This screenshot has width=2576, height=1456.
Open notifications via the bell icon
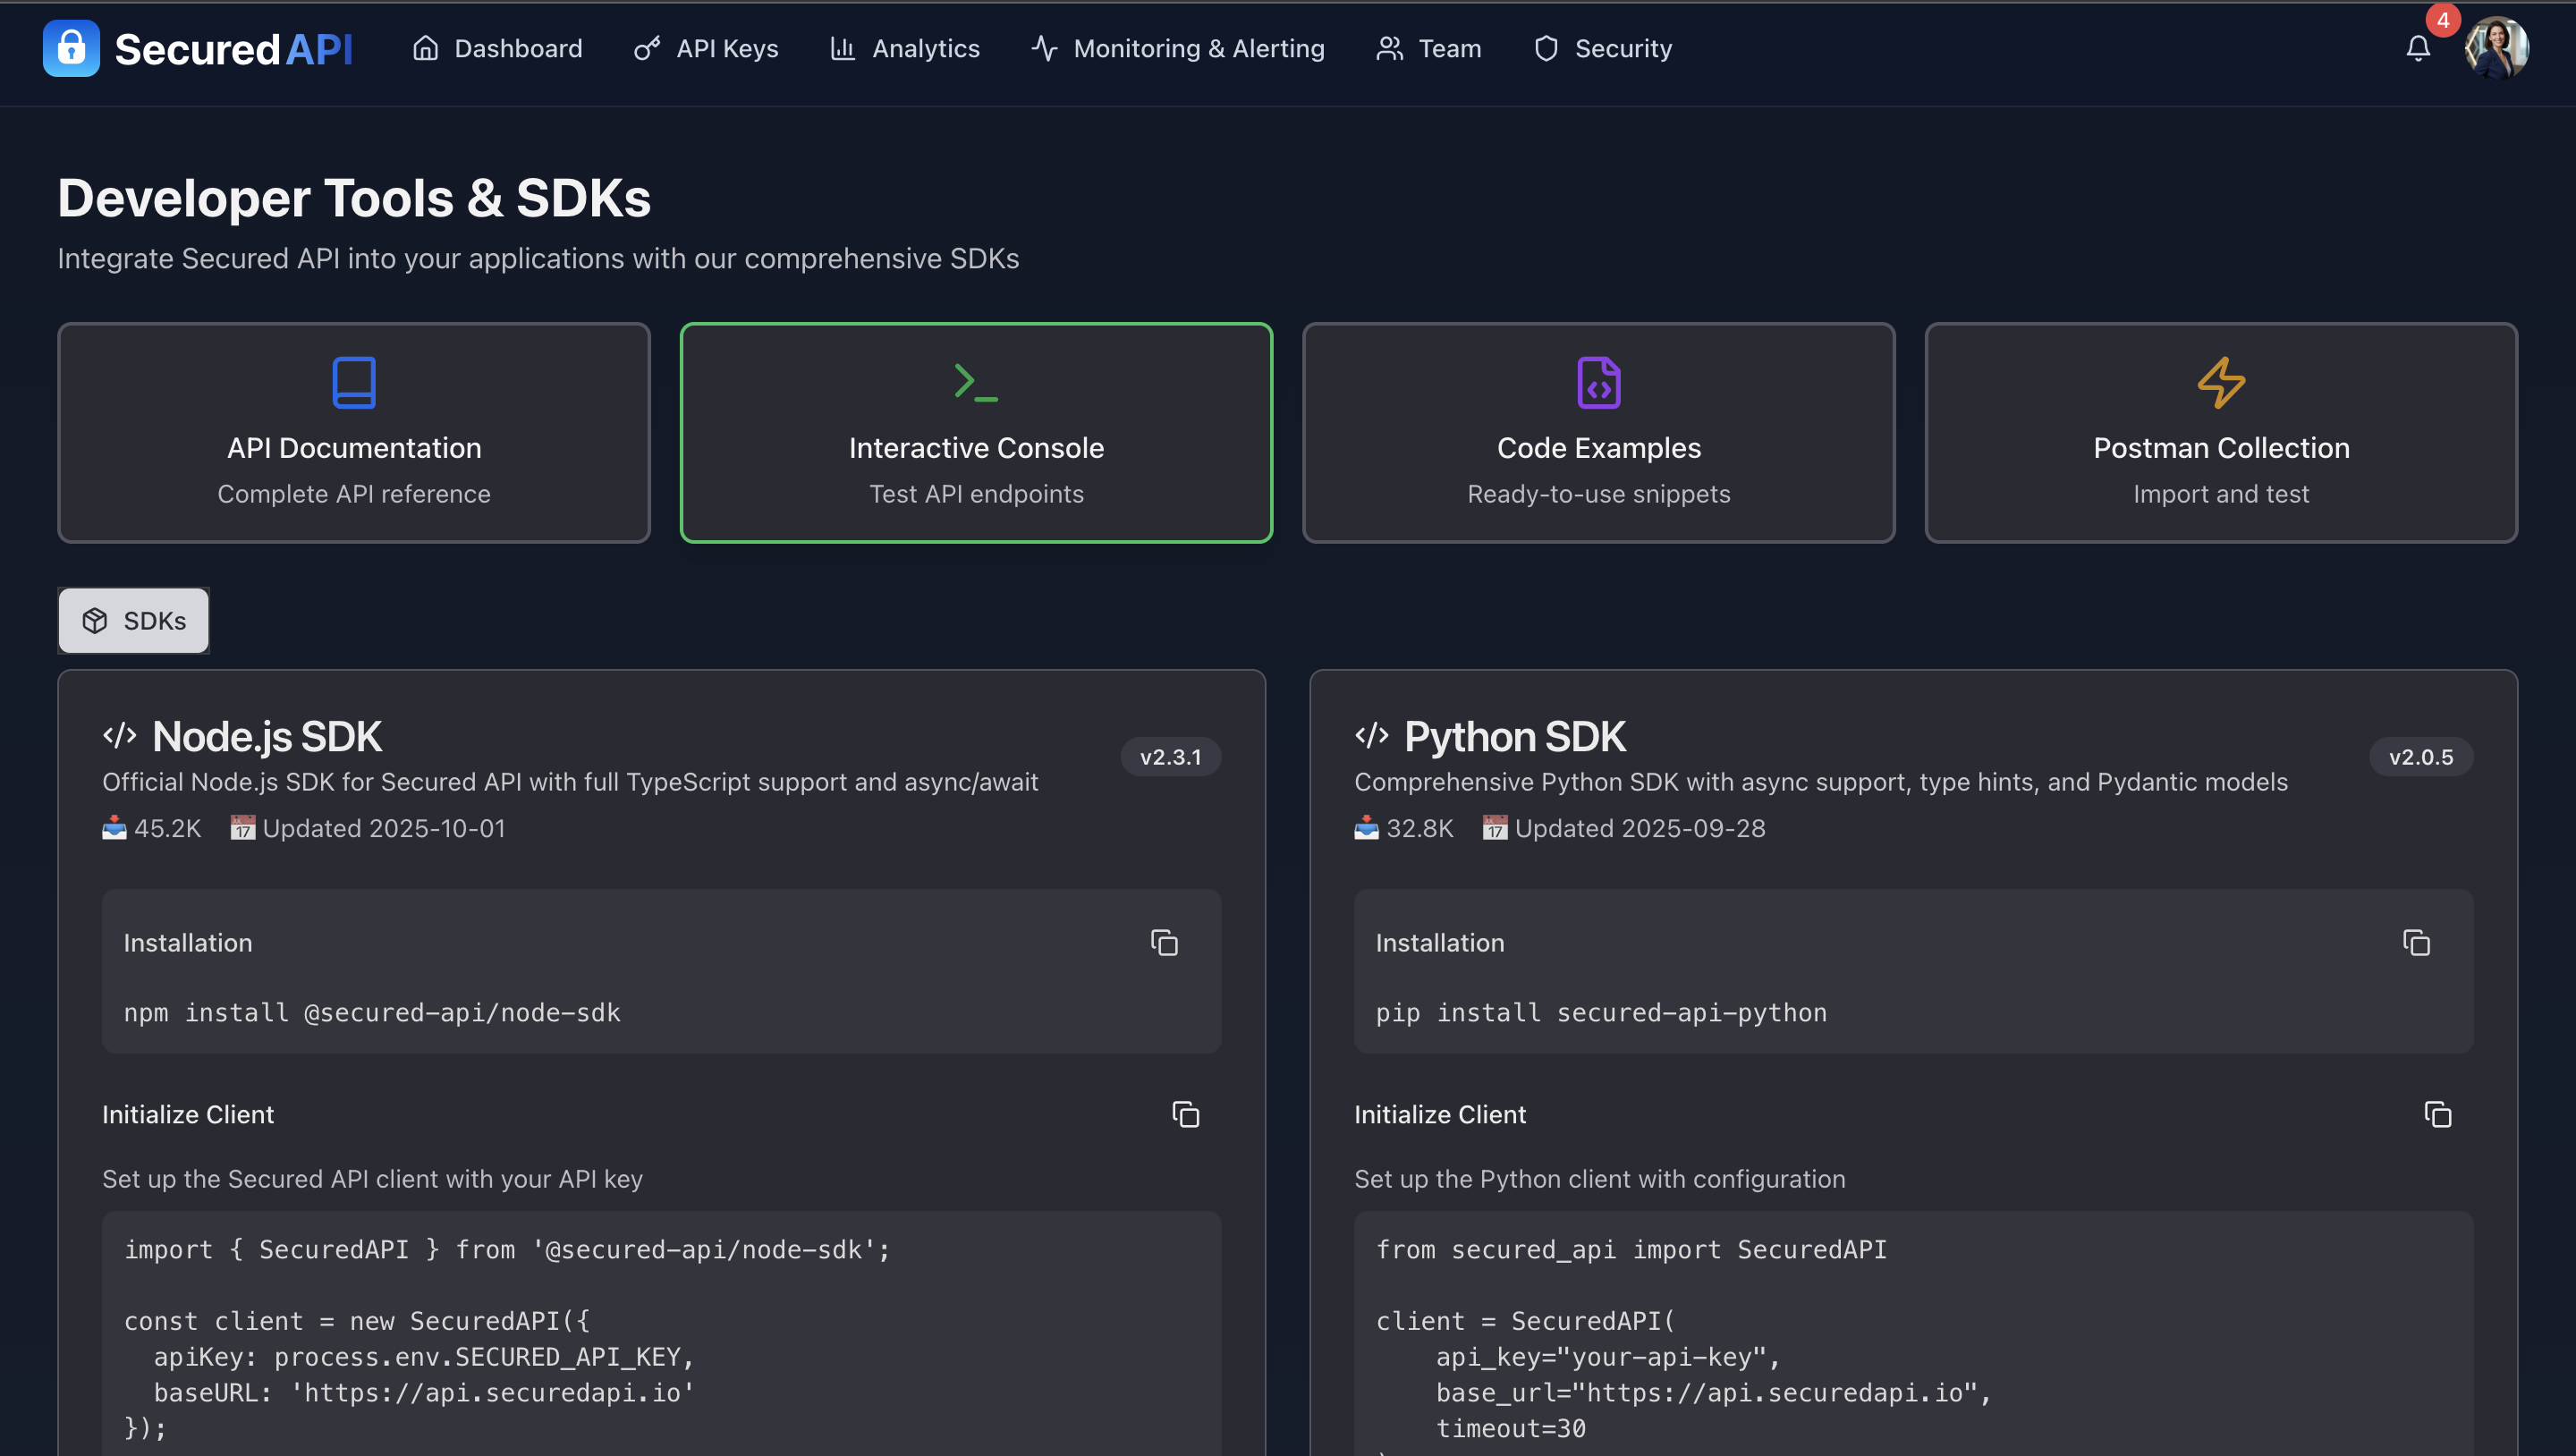[2417, 48]
